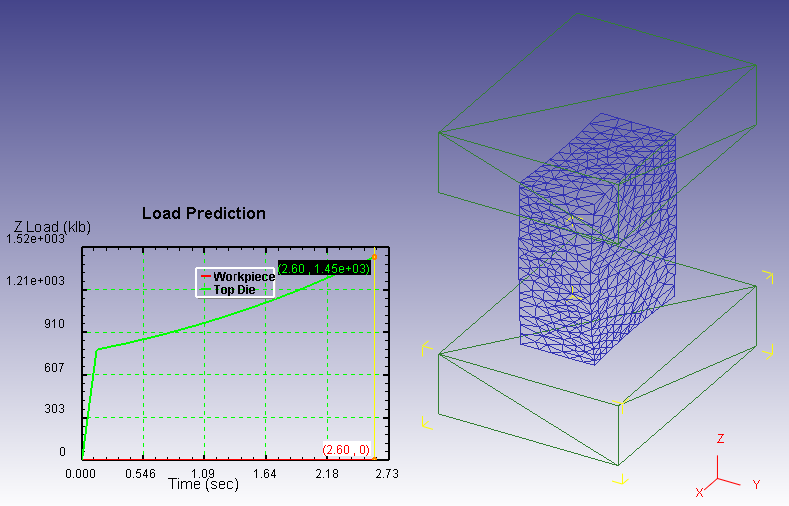Click the 2.18 time tick label
This screenshot has height=506, width=789.
click(x=327, y=474)
